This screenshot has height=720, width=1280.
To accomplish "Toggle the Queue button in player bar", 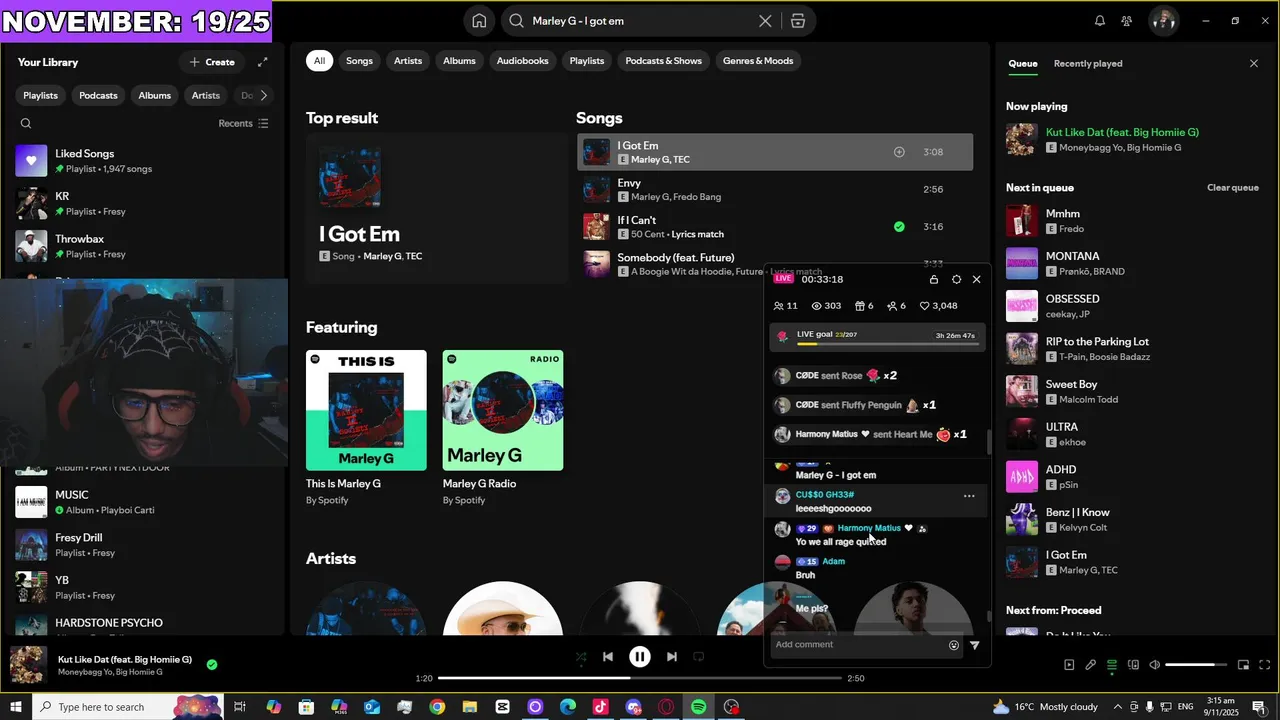I will click(1112, 665).
